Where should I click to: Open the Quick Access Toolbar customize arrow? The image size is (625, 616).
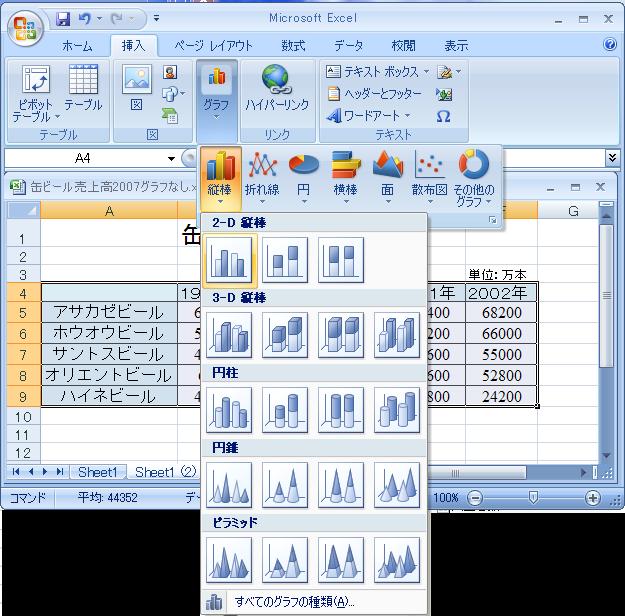click(x=156, y=18)
